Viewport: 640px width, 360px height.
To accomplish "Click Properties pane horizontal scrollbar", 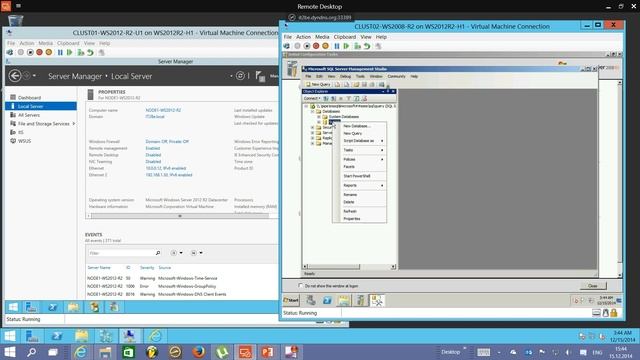I will click(180, 216).
